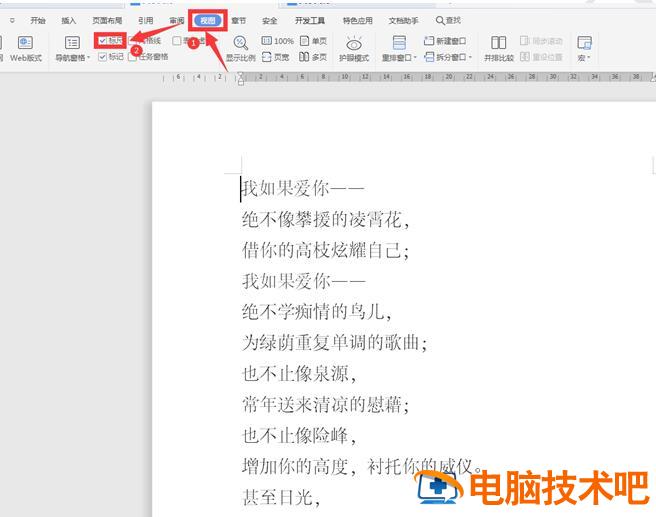The width and height of the screenshot is (656, 517).
Task: Set zoom to 100%
Action: coord(277,41)
